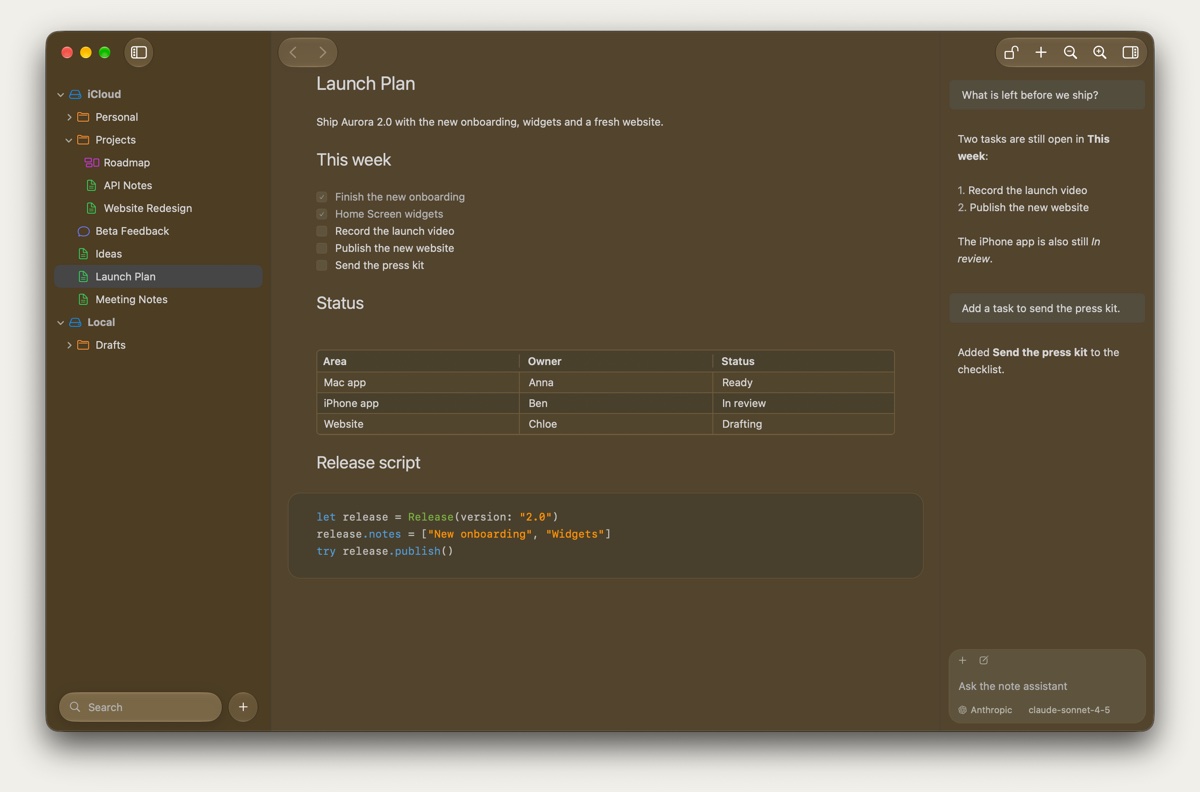The image size is (1200, 792).
Task: Open the Anthropic provider selector
Action: click(x=985, y=710)
